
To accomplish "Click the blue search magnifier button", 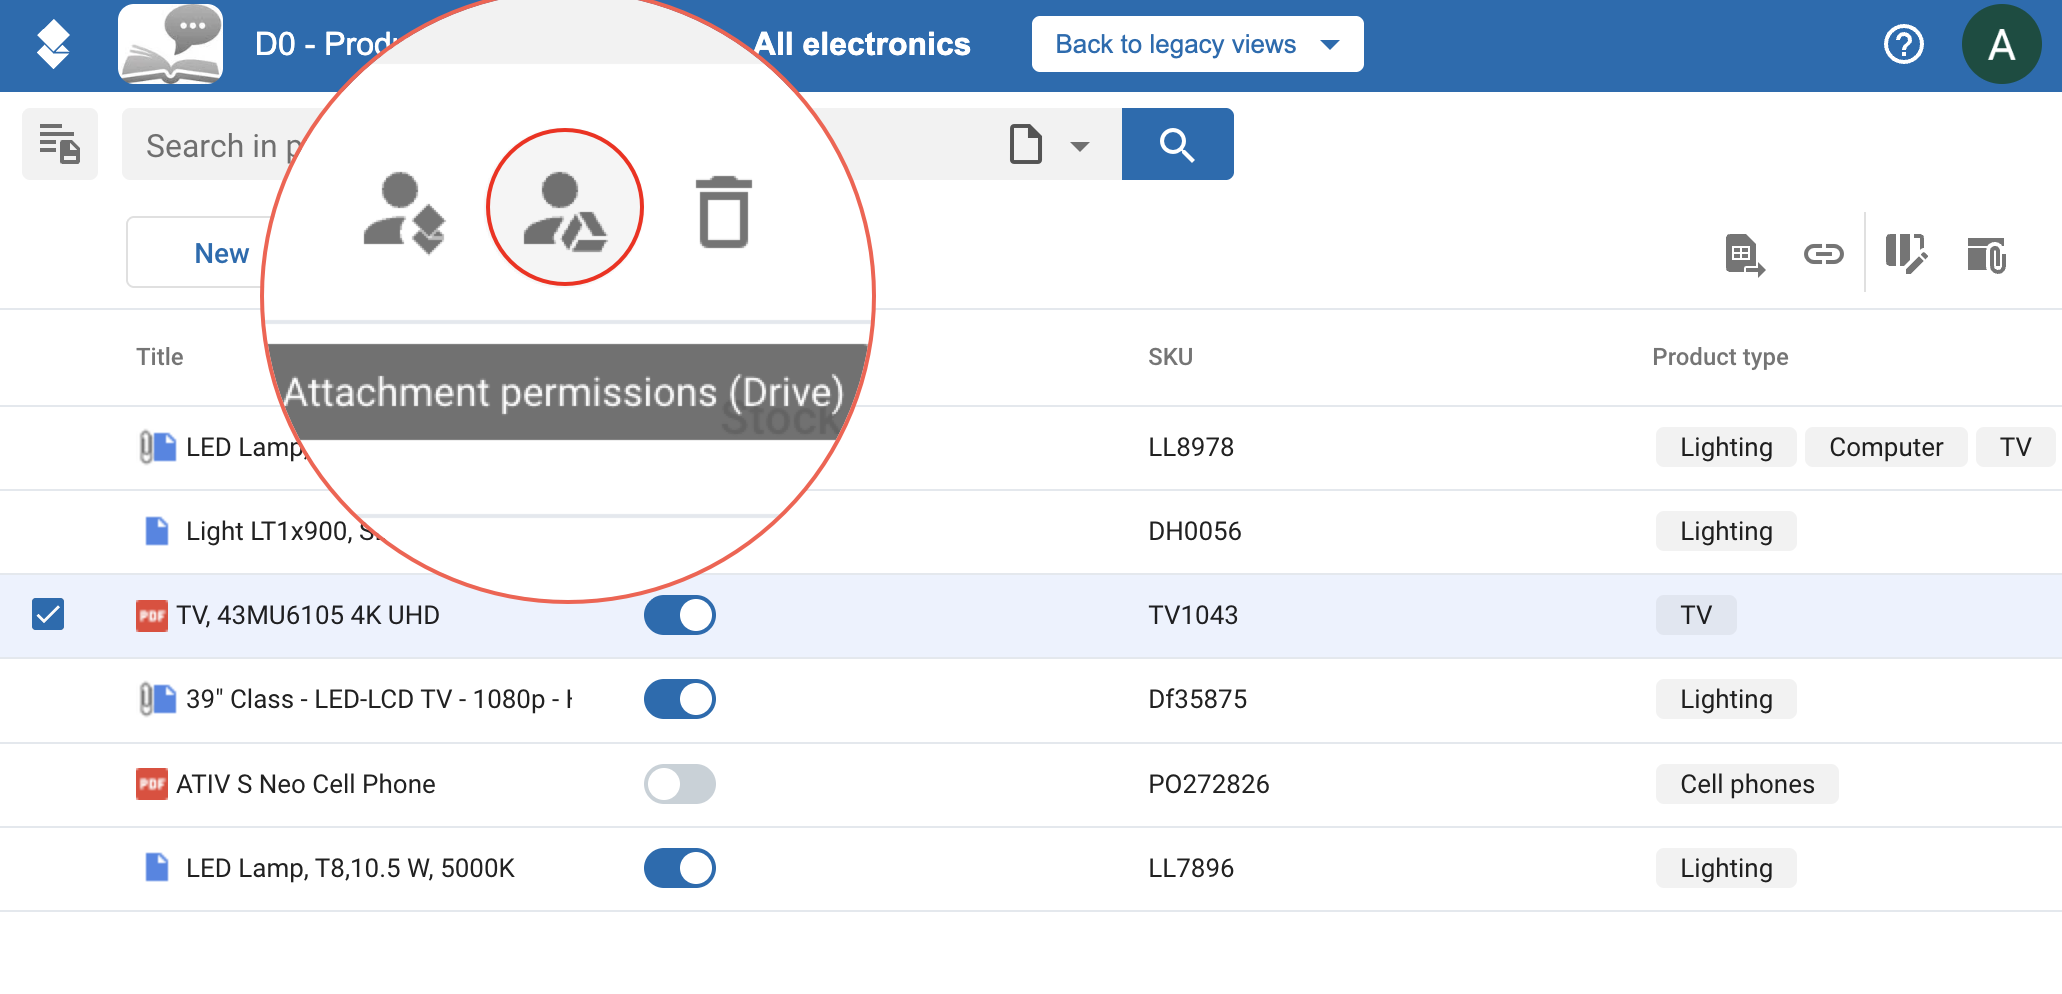I will coord(1177,144).
